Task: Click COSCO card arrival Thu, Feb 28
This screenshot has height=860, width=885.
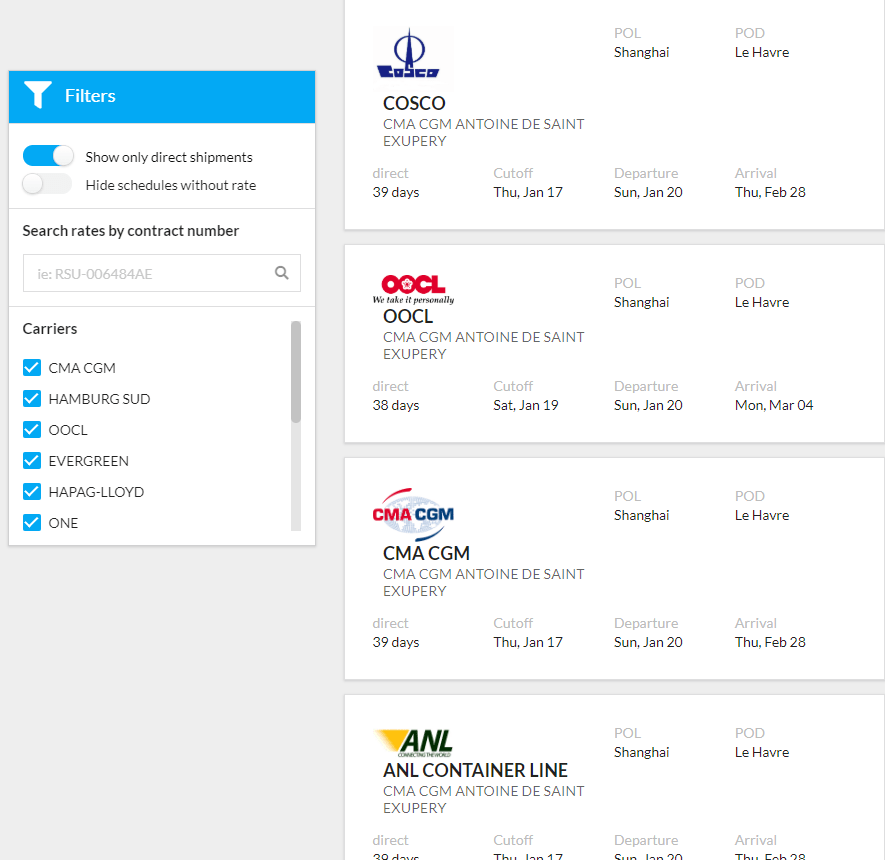Action: [x=770, y=192]
